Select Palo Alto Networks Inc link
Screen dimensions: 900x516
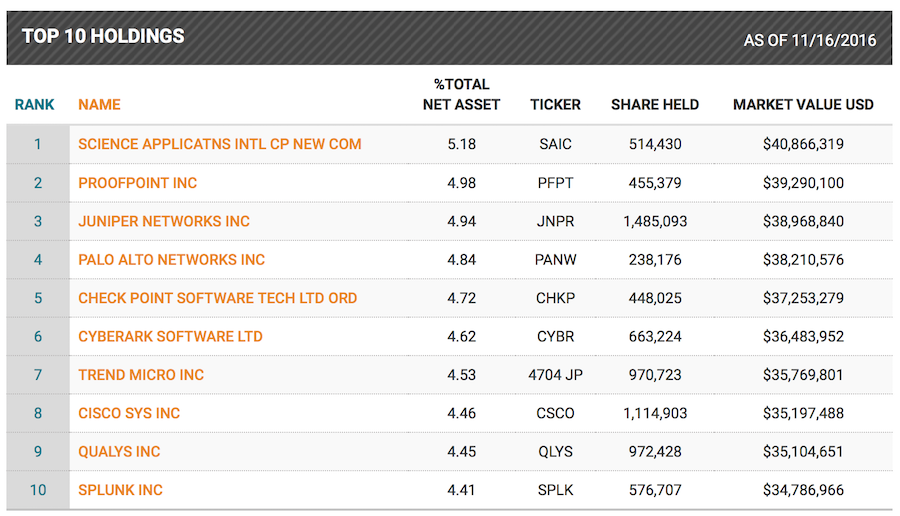coord(171,260)
